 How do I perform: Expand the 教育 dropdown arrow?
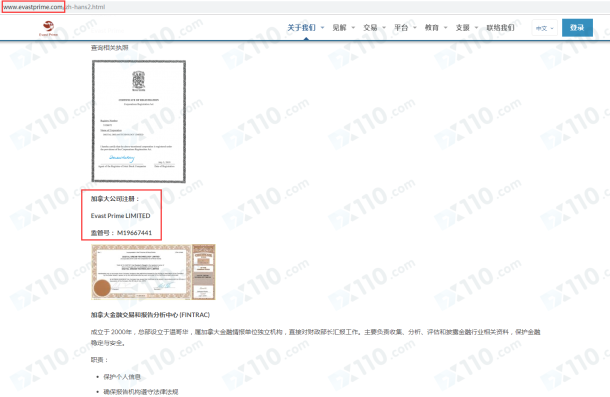point(445,28)
